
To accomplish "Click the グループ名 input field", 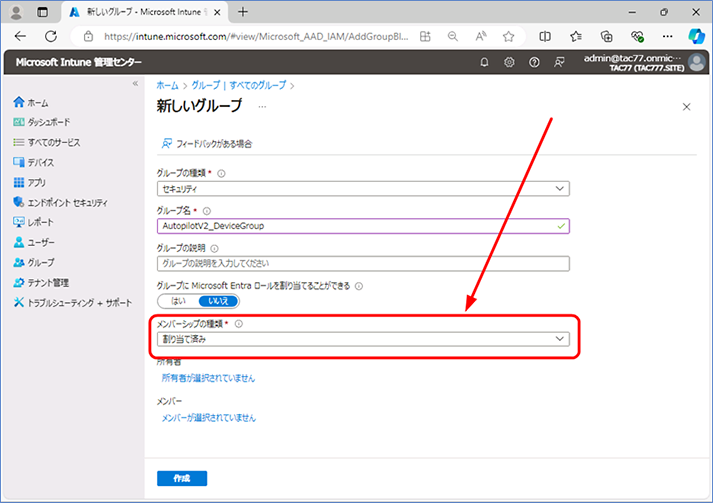I will 363,226.
